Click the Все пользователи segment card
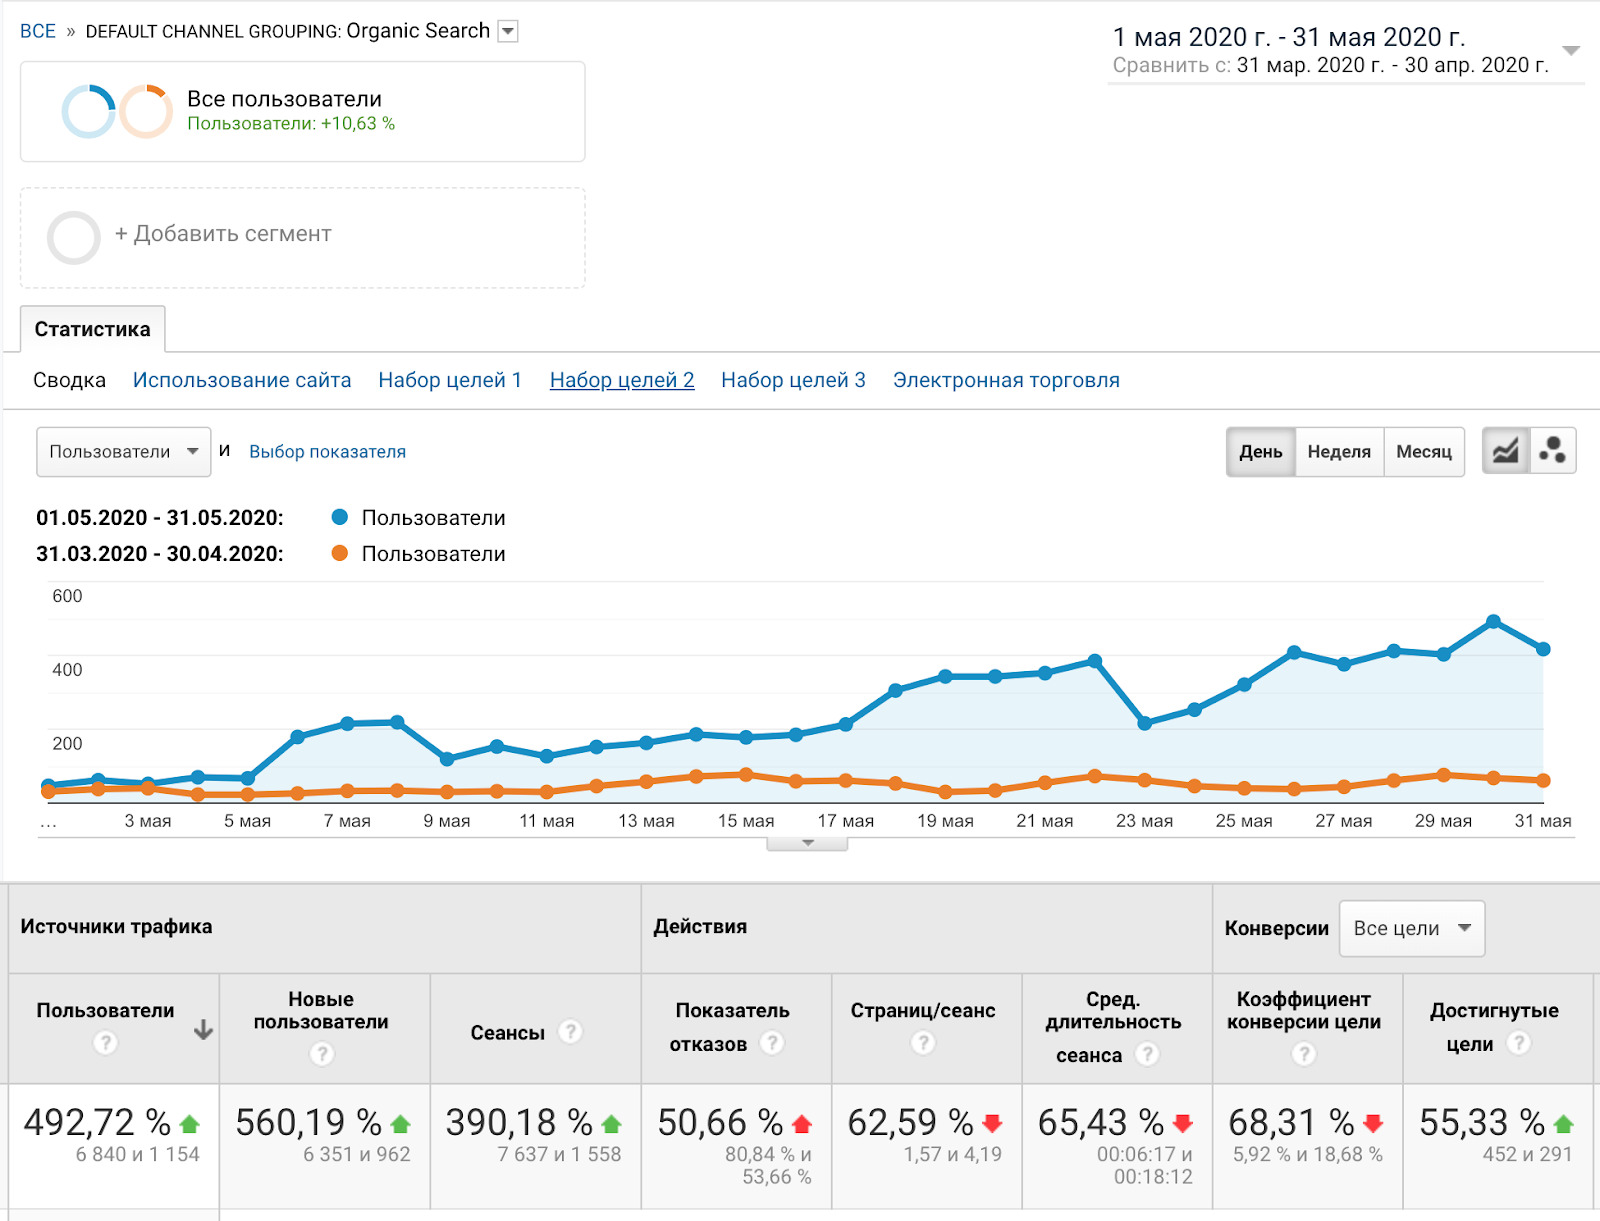 (x=302, y=112)
